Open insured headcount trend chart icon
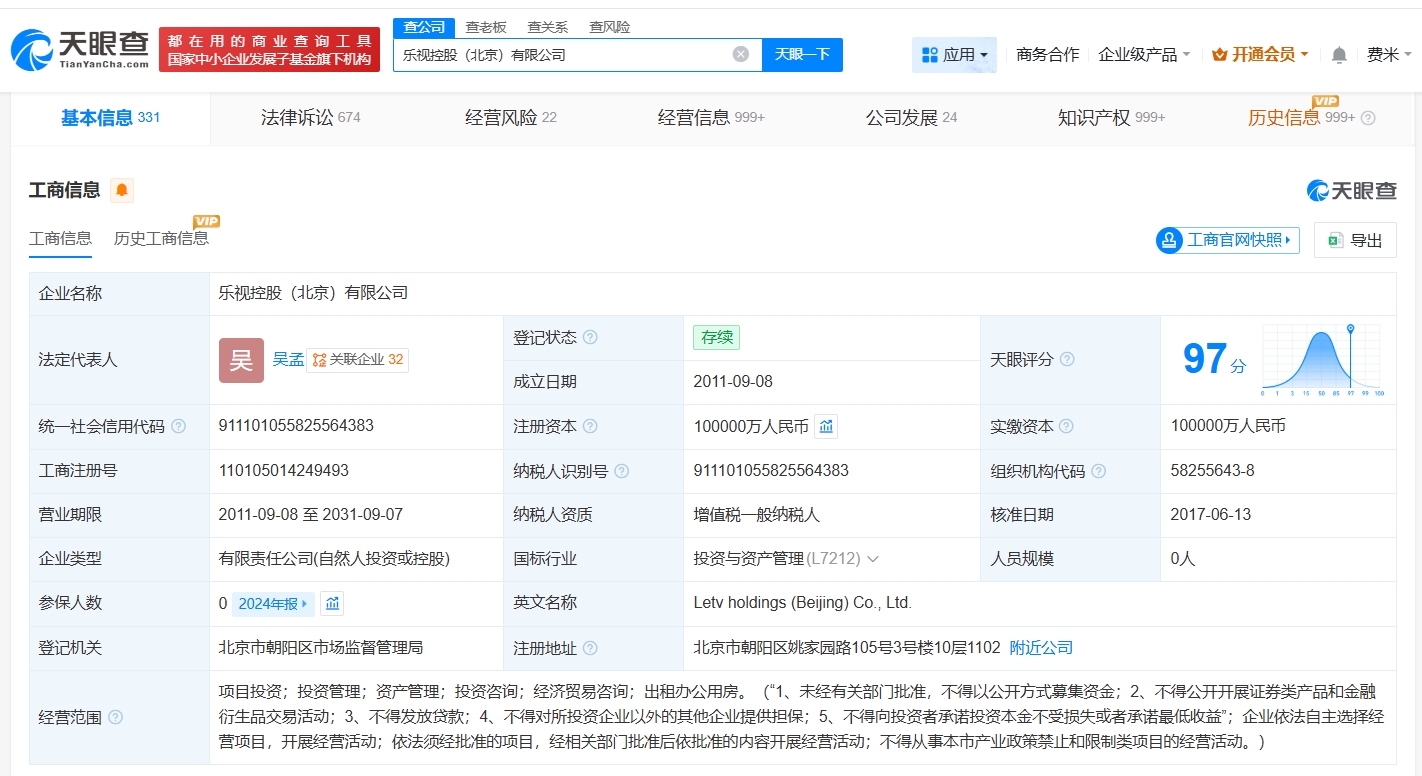Screen dimensions: 1422x776 332,603
